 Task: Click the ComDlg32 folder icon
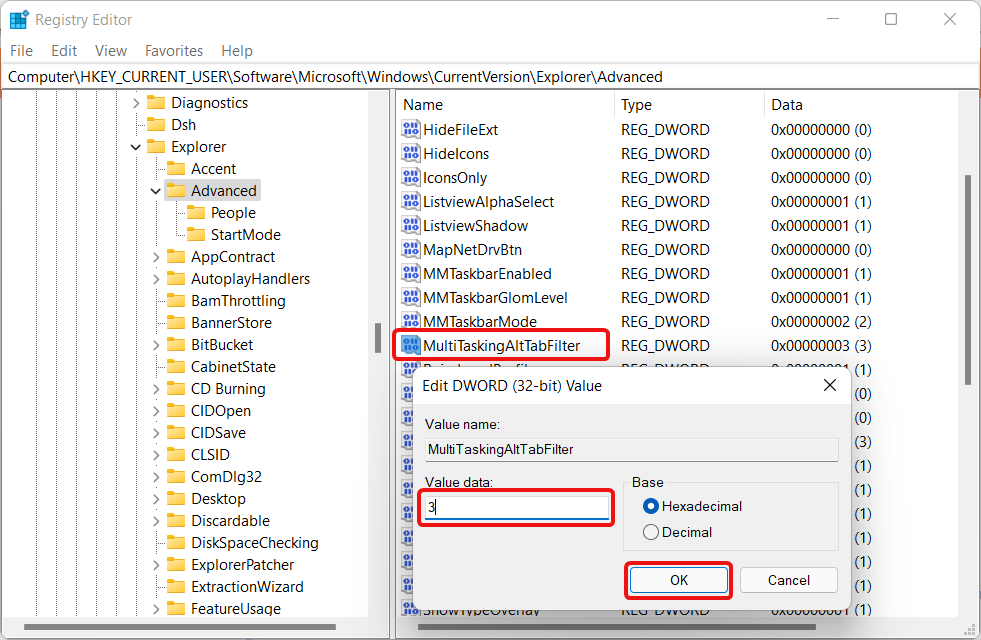(x=176, y=477)
